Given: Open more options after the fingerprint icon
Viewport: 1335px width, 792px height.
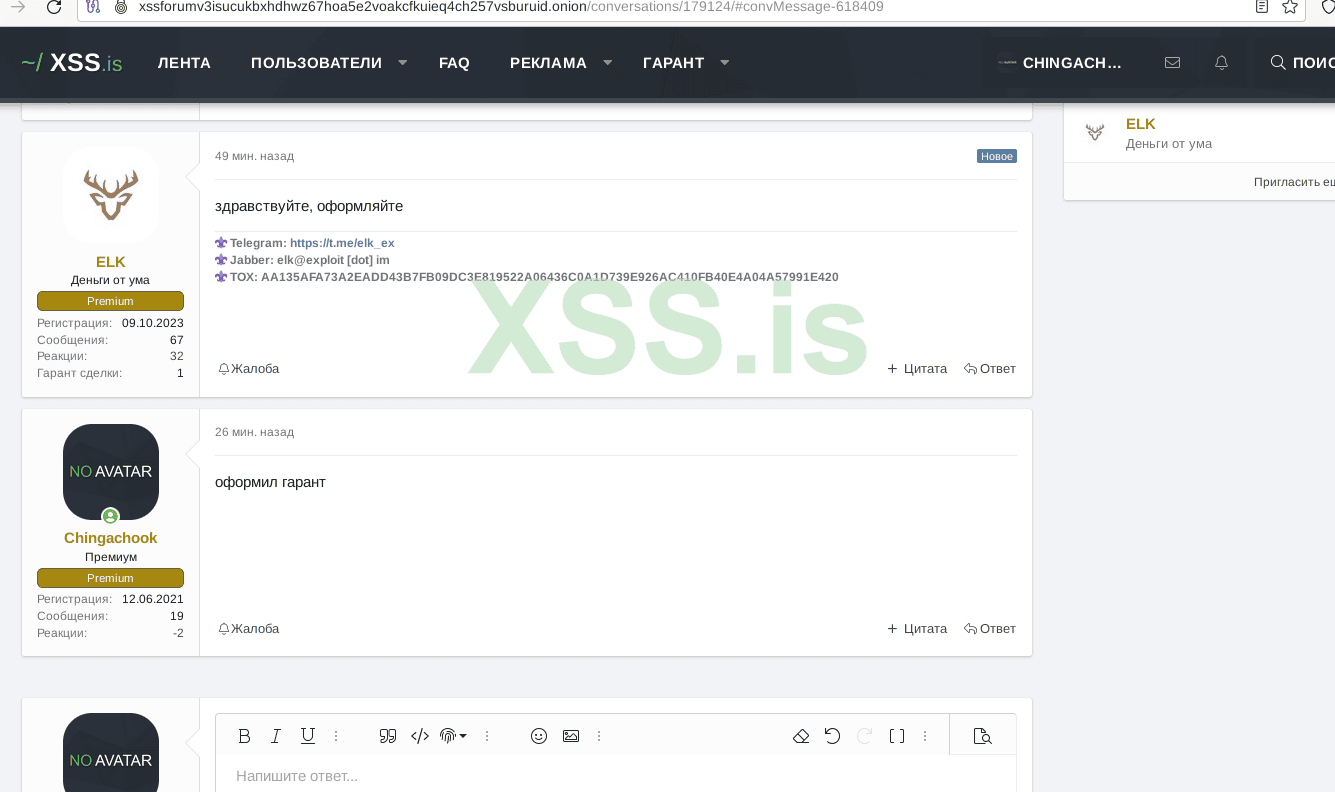Looking at the screenshot, I should pyautogui.click(x=487, y=736).
